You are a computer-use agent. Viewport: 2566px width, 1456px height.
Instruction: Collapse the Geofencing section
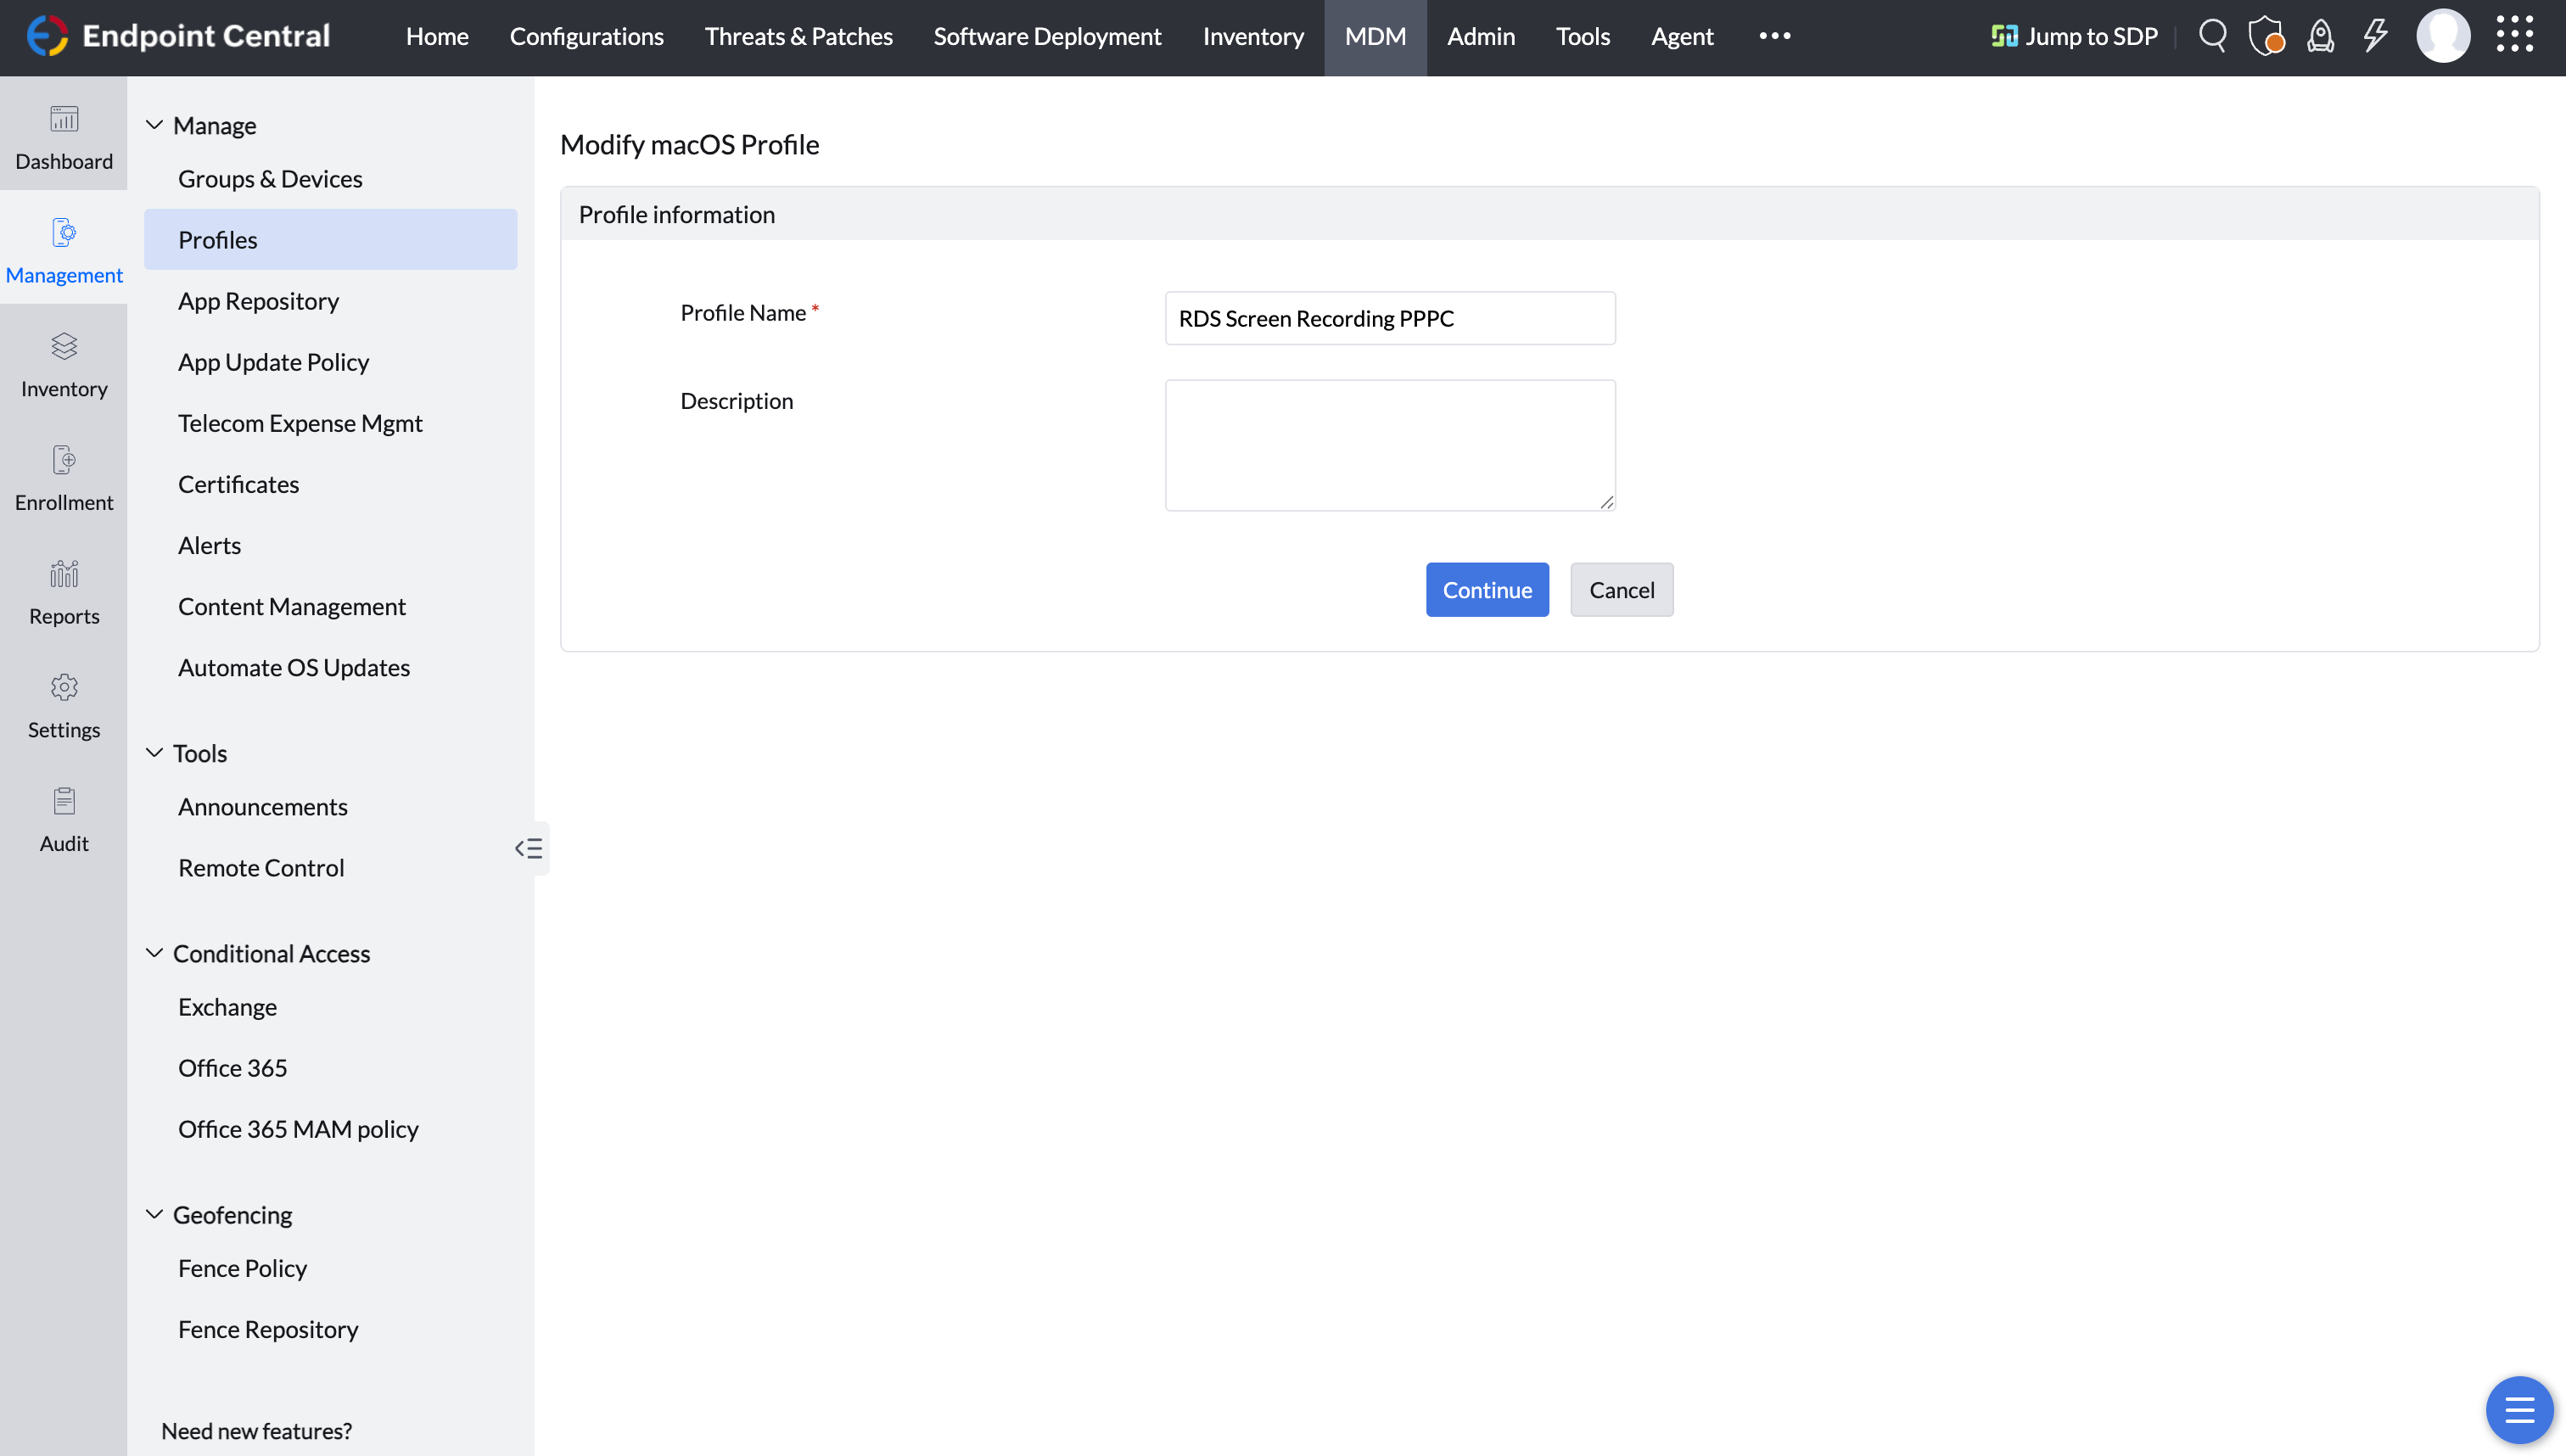click(155, 1214)
